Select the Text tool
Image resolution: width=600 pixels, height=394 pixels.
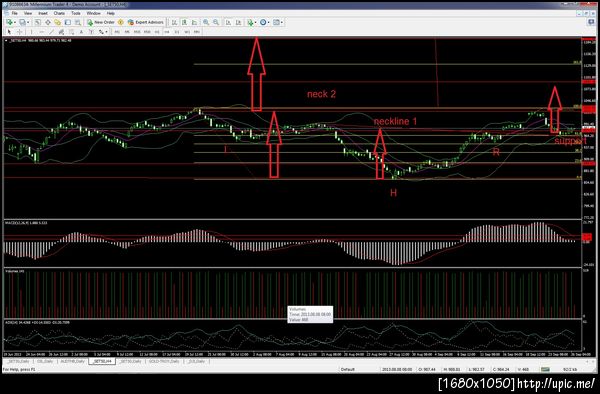tap(81, 32)
